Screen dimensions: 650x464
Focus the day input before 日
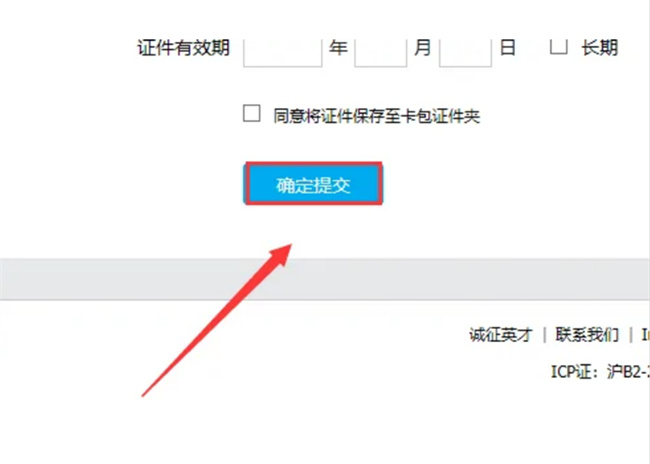pos(465,52)
